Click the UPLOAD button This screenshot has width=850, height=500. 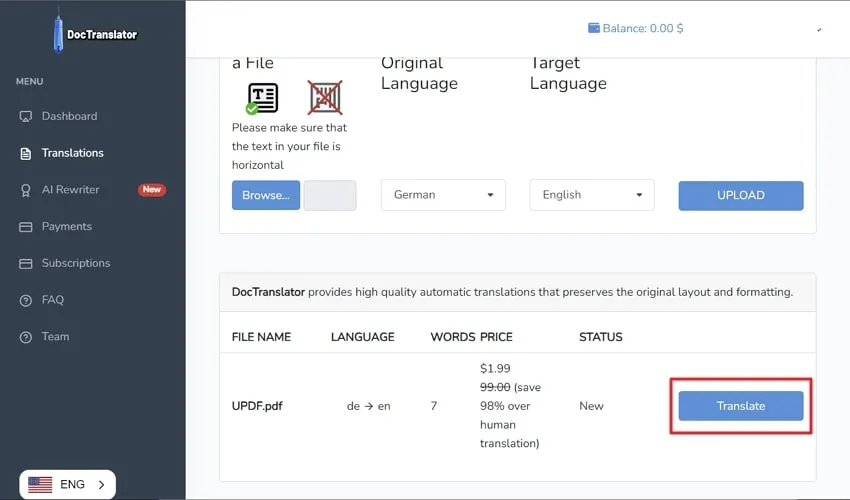[x=740, y=195]
